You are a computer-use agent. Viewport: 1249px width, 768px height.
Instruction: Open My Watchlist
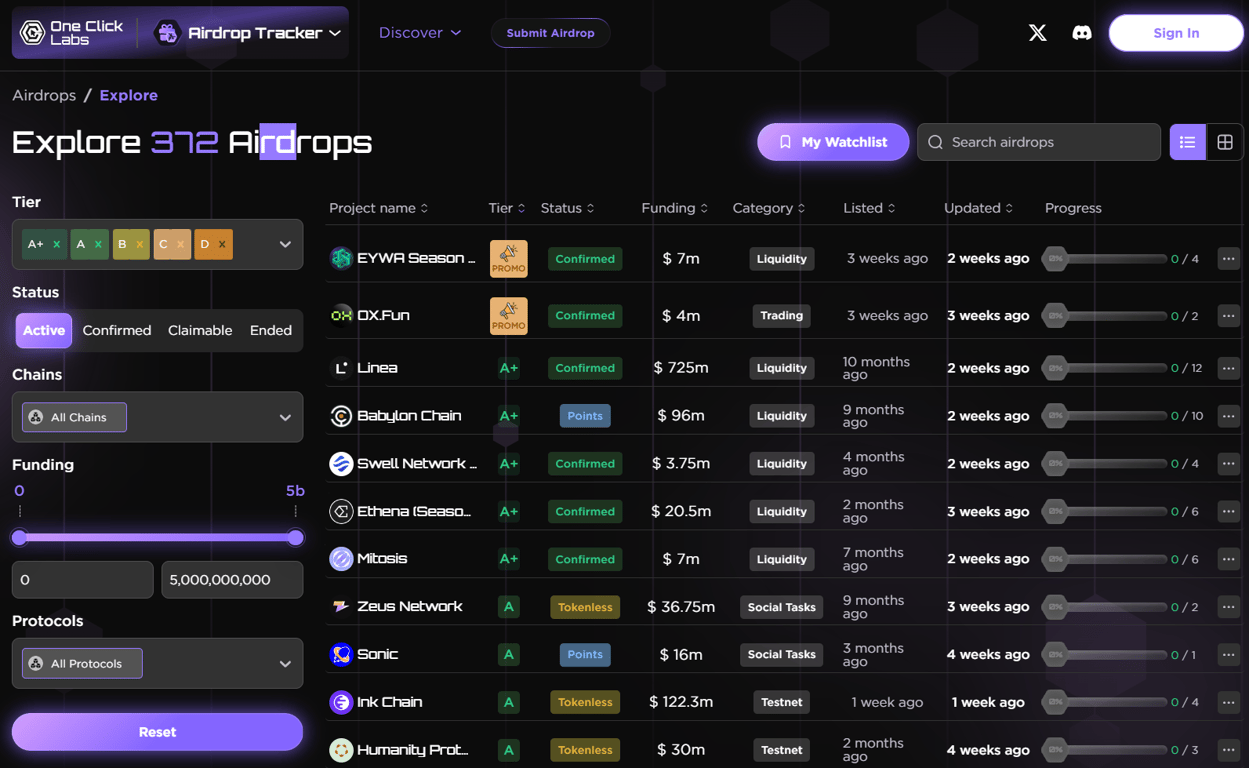(833, 141)
